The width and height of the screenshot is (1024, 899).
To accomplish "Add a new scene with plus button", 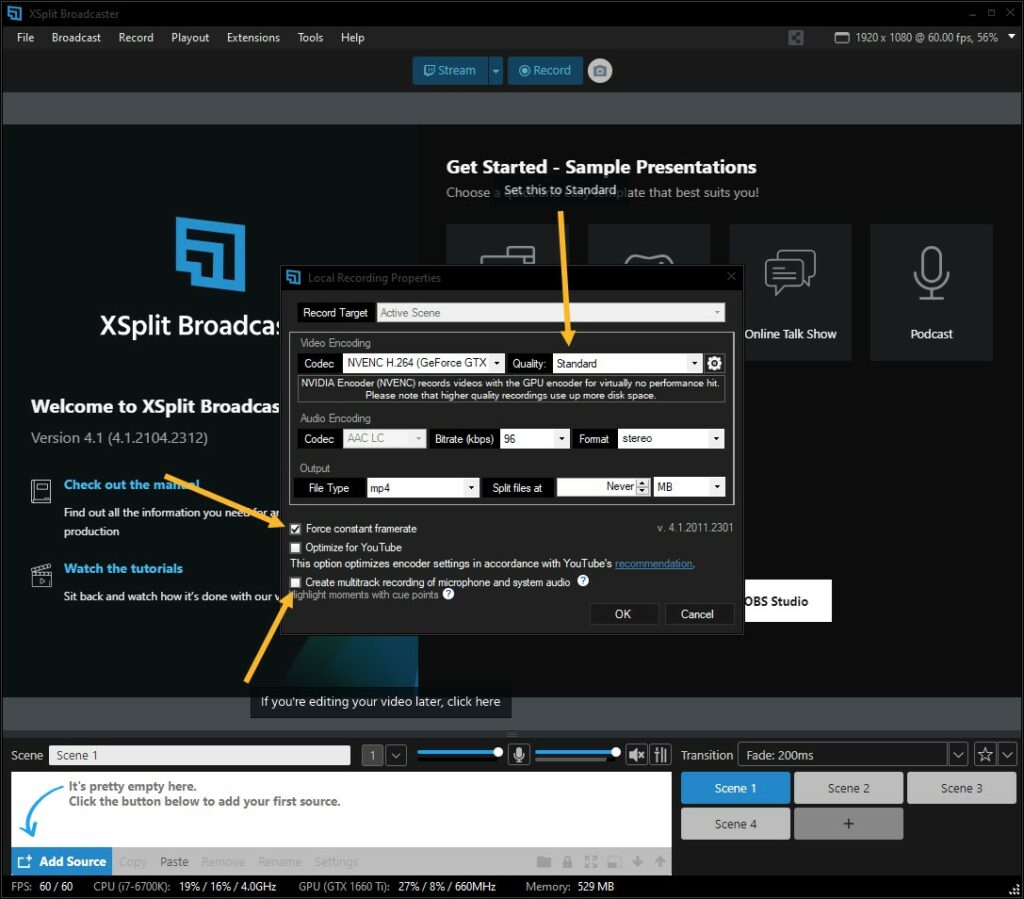I will click(848, 824).
